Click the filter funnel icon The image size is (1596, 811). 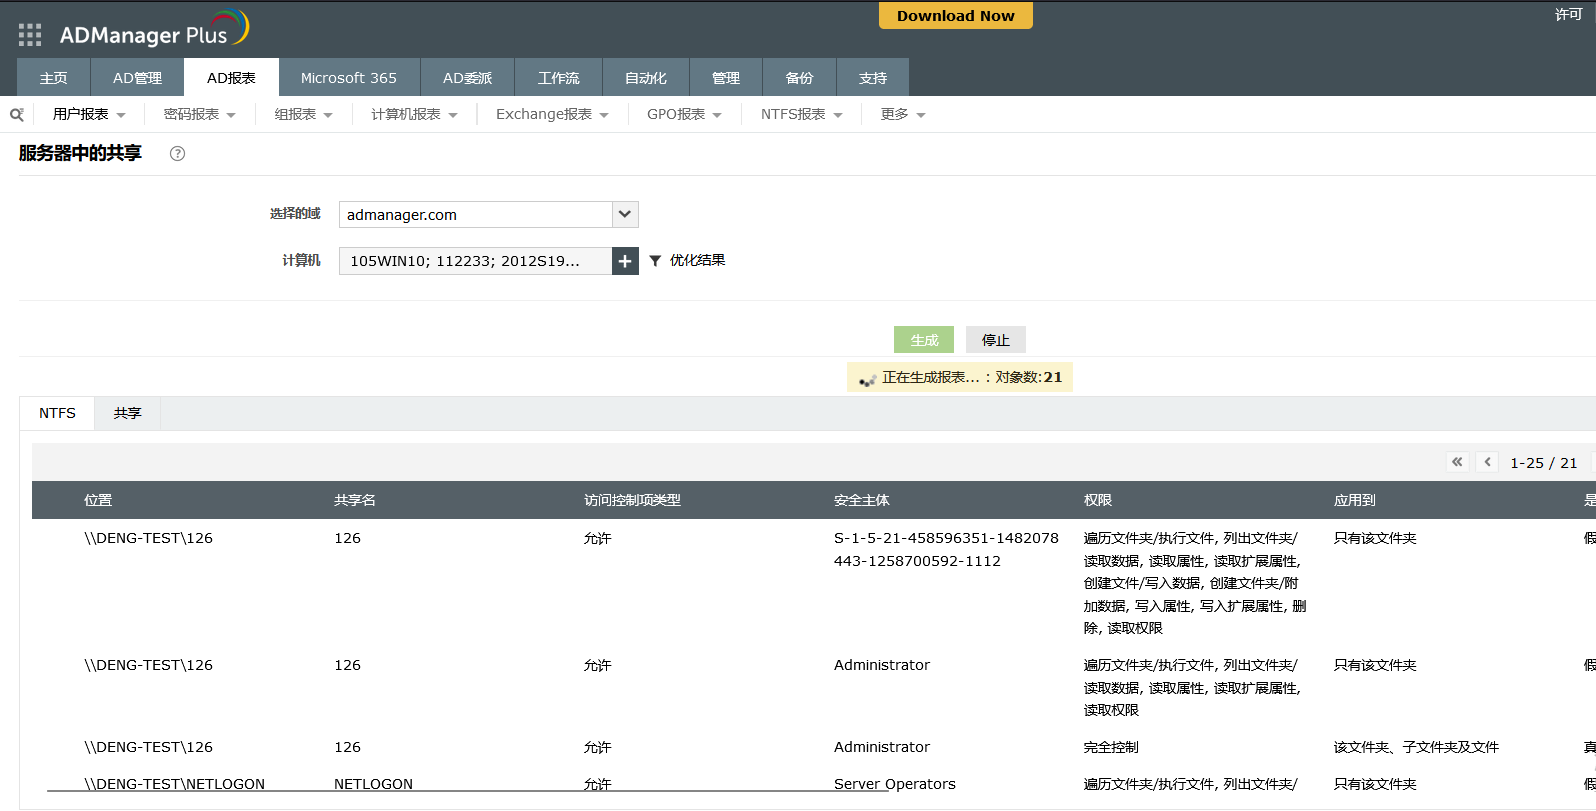(x=655, y=261)
